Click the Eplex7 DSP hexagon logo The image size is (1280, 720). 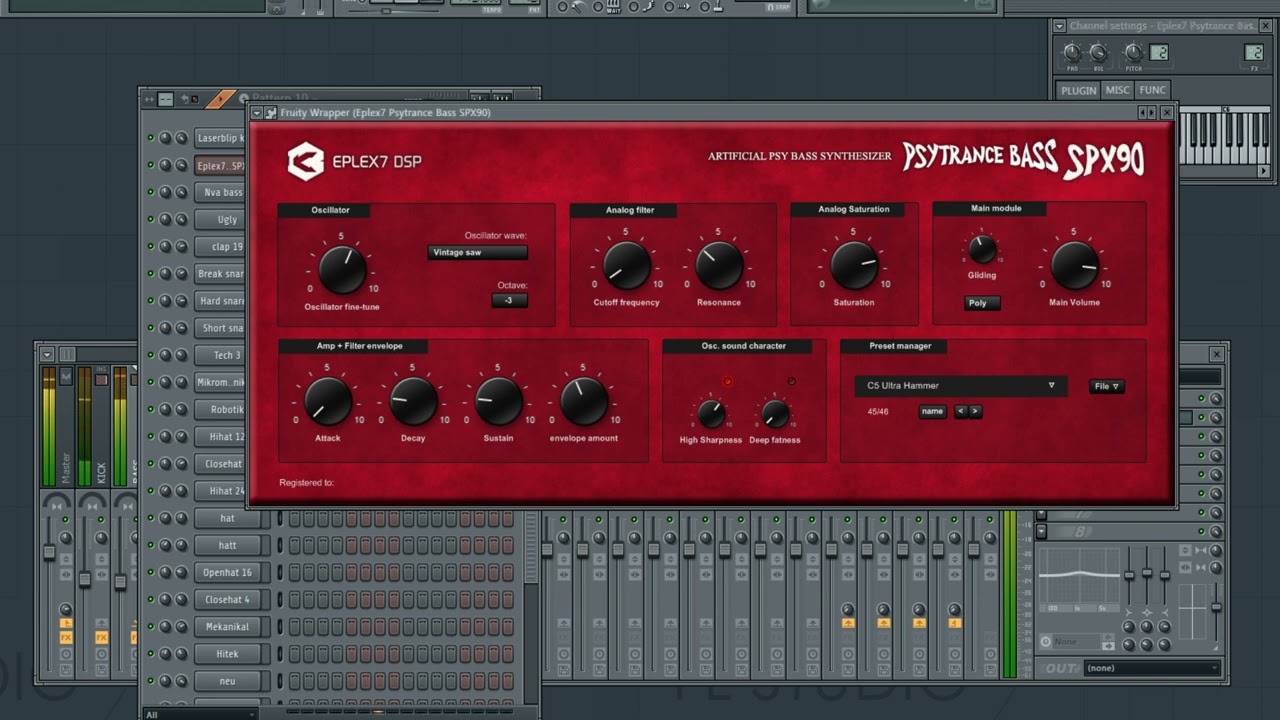pyautogui.click(x=306, y=161)
